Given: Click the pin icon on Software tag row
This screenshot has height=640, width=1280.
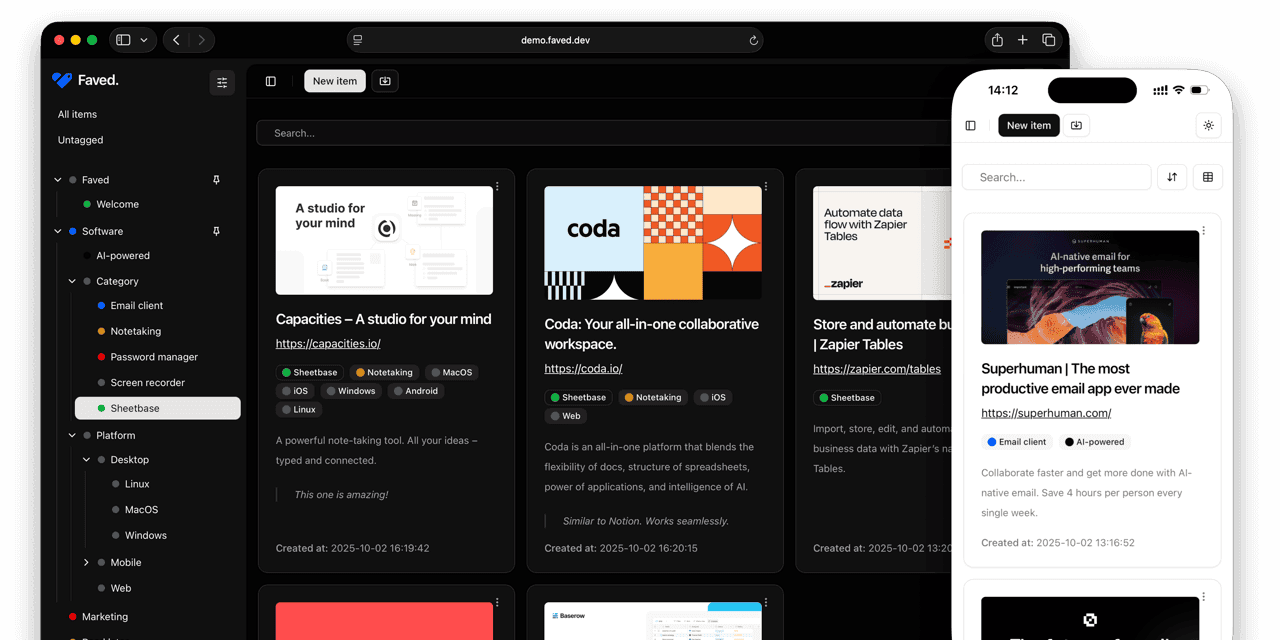Looking at the screenshot, I should [x=216, y=231].
